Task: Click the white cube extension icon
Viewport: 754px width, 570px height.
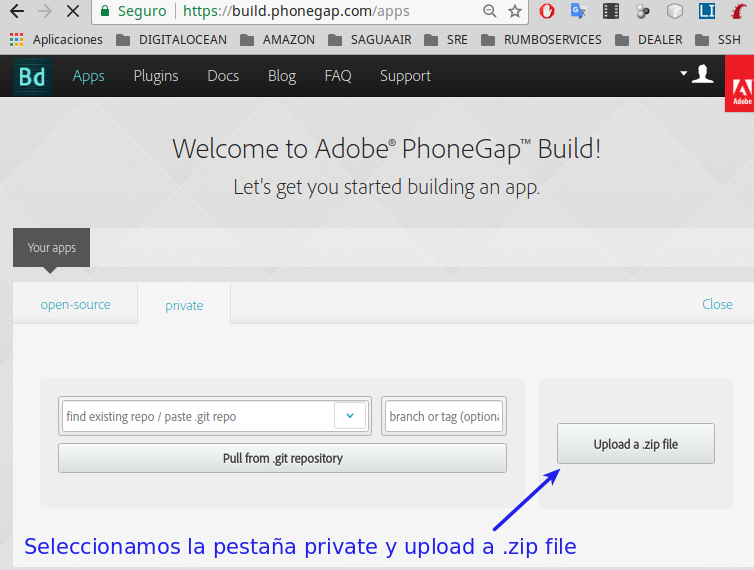Action: click(675, 11)
